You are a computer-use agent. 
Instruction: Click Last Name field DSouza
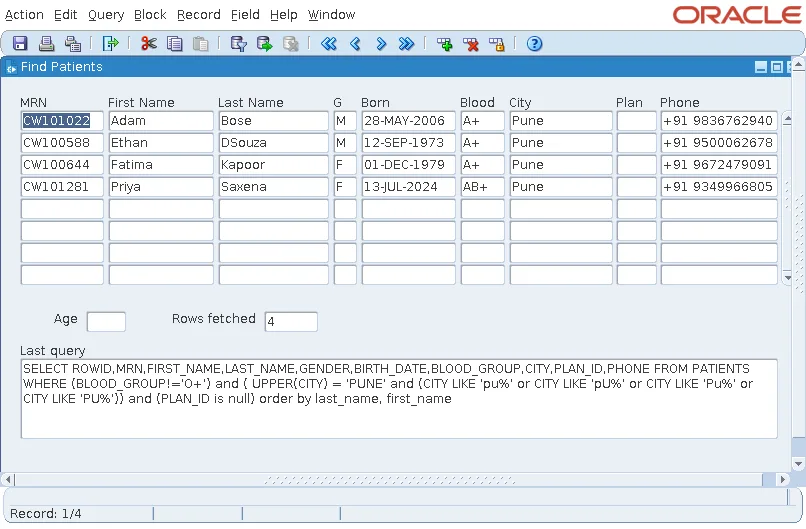coord(273,143)
